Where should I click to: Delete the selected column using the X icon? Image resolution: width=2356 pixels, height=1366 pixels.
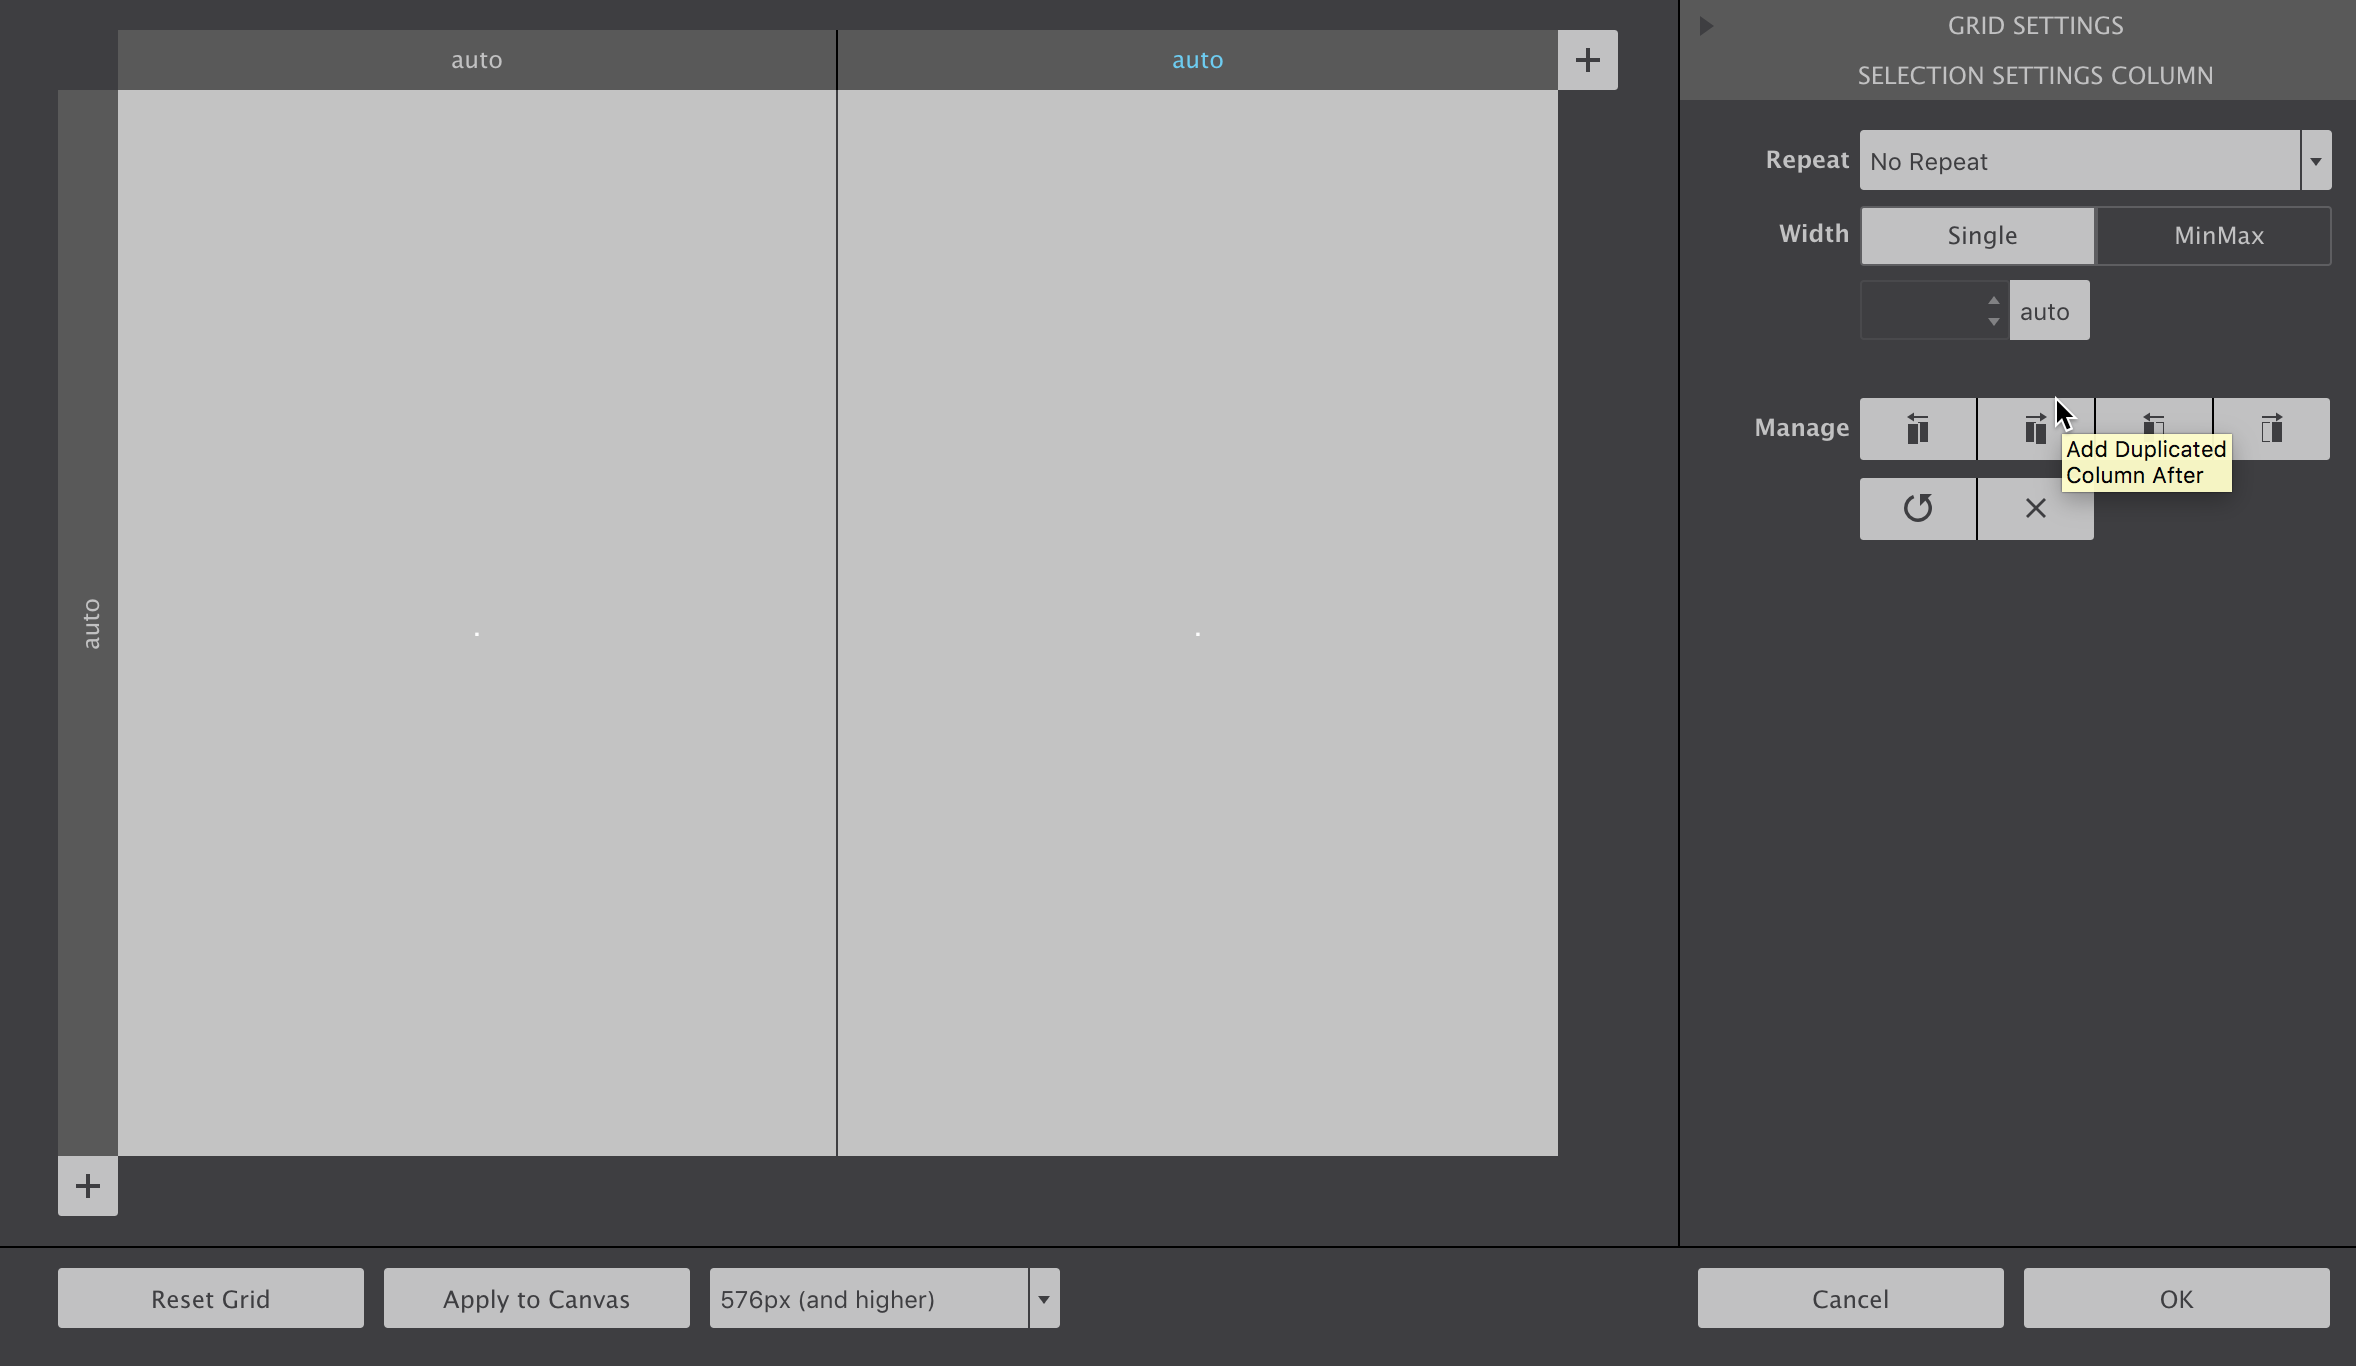coord(2034,508)
